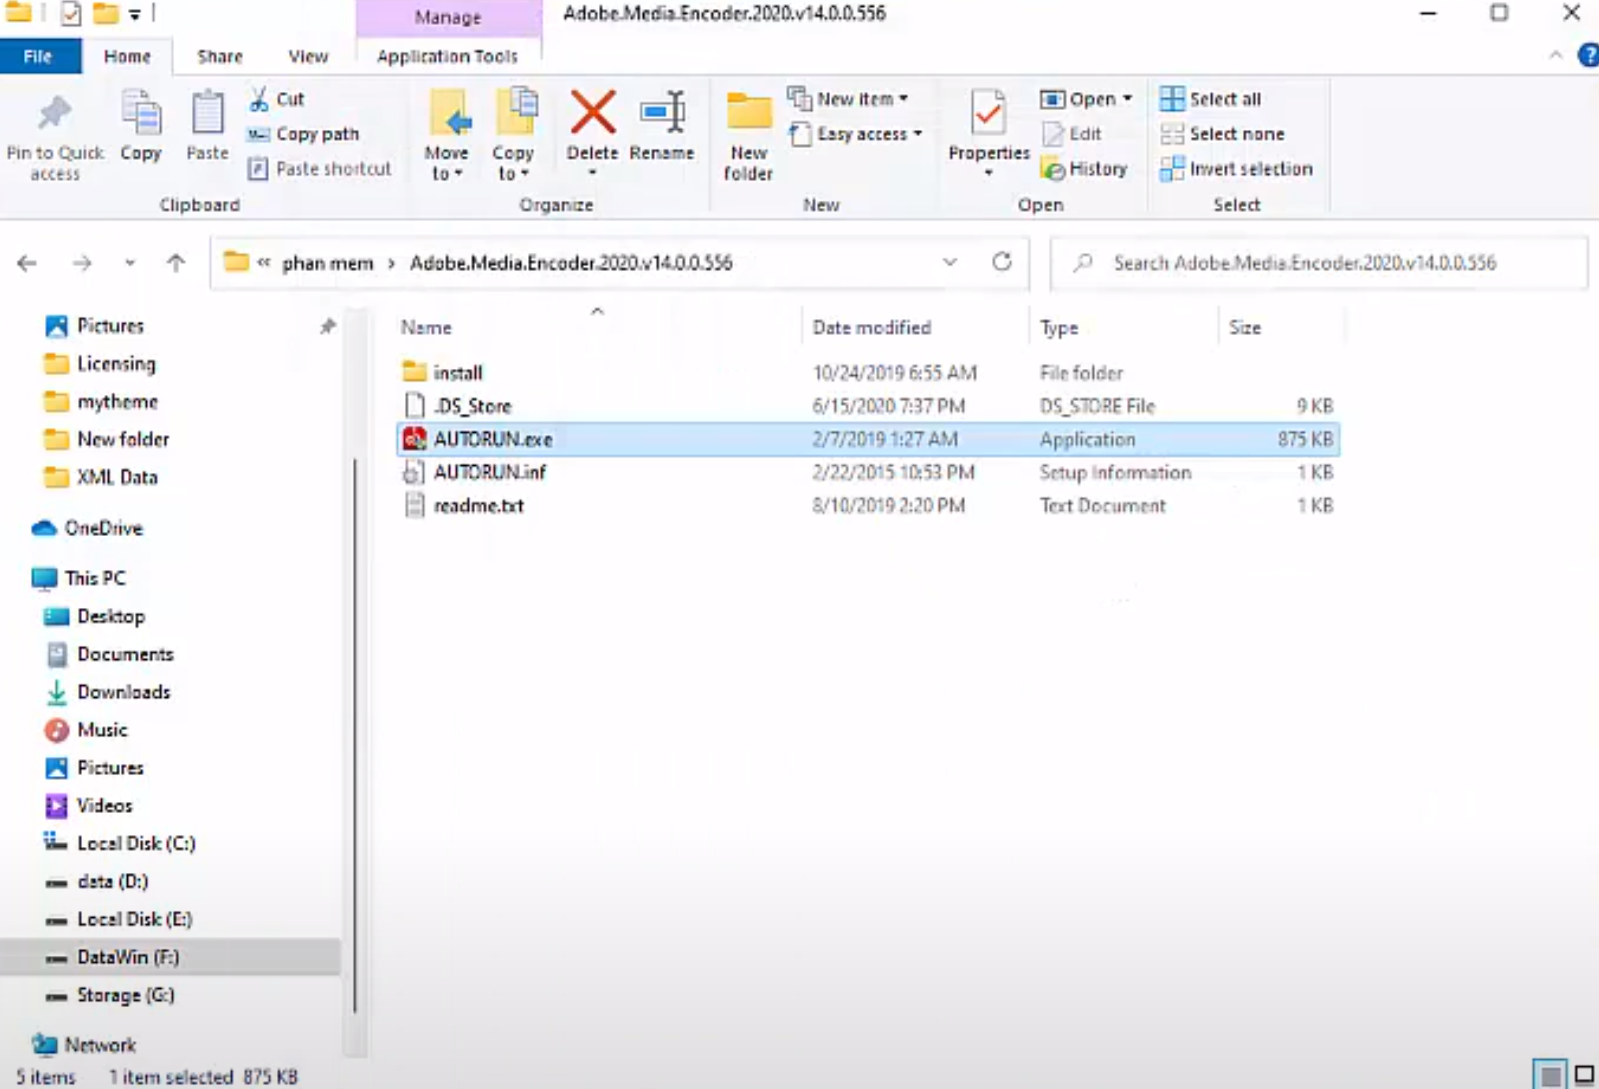
Task: Switch to large icons view in status bar
Action: click(x=1584, y=1076)
